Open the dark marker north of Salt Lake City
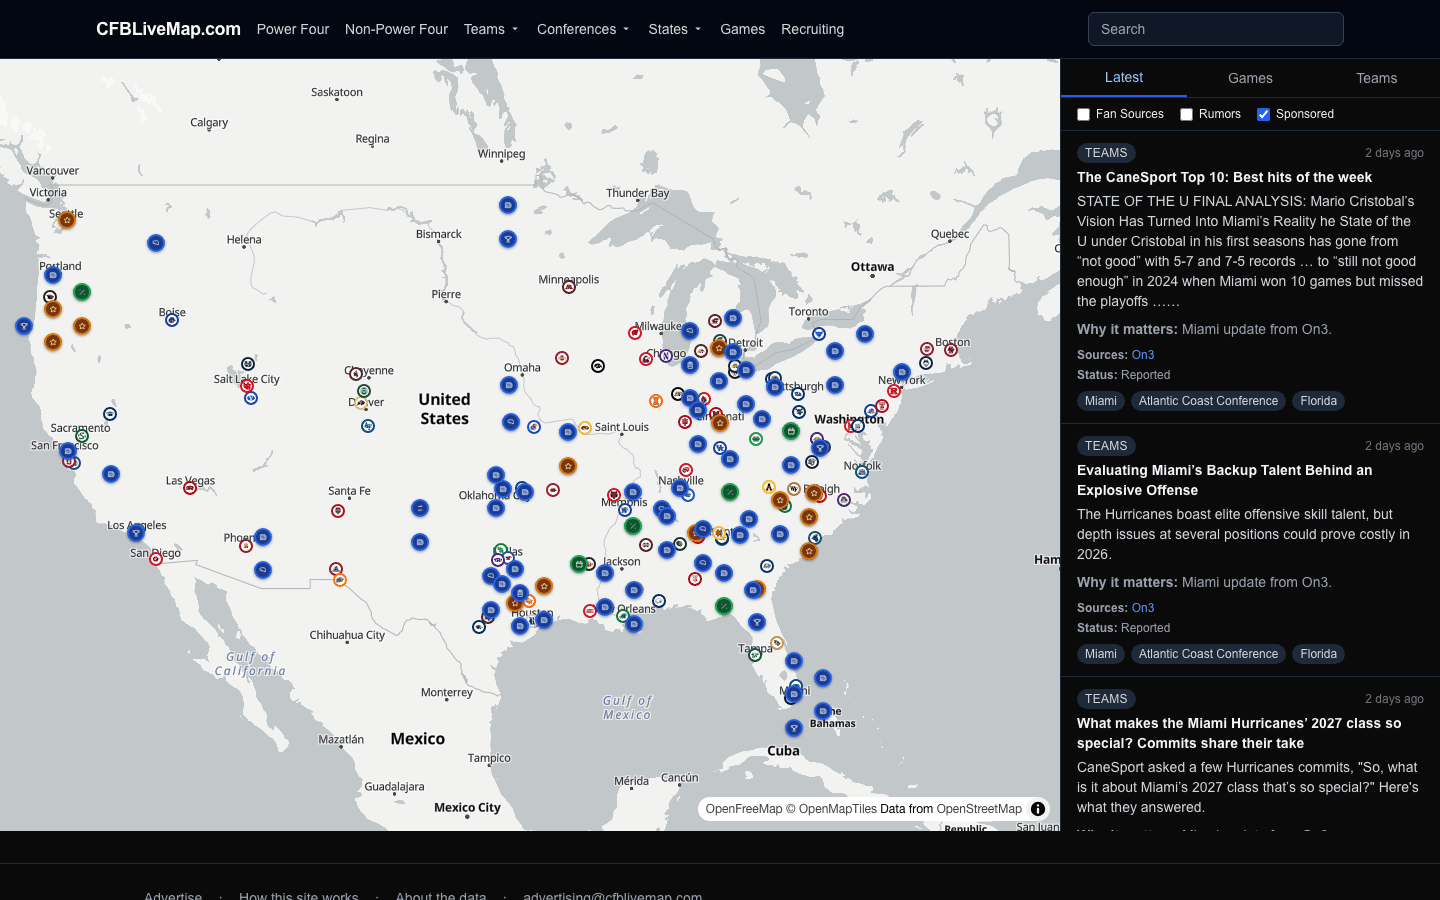 (248, 364)
